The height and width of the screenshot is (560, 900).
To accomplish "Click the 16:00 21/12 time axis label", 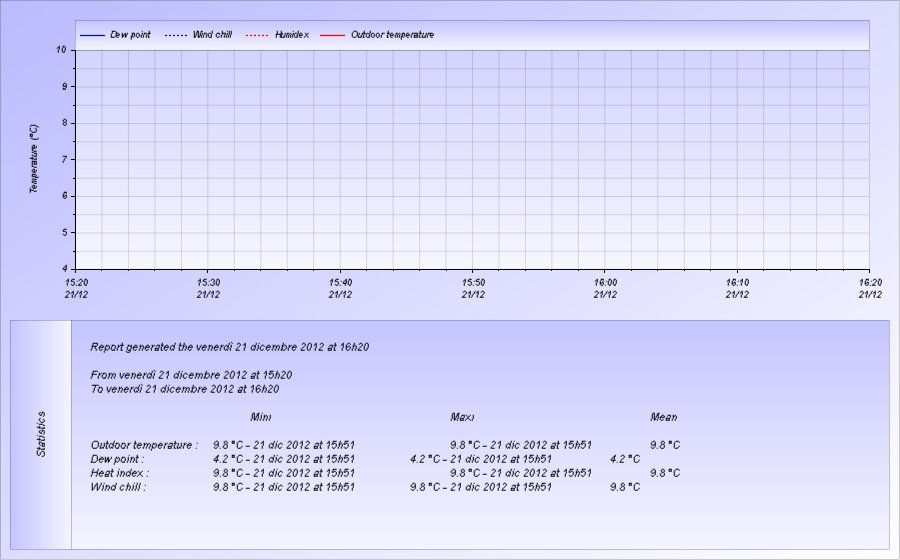I will point(605,289).
